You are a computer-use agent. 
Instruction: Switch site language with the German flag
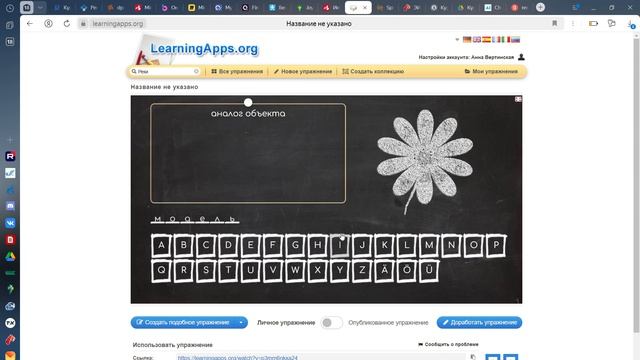click(467, 40)
